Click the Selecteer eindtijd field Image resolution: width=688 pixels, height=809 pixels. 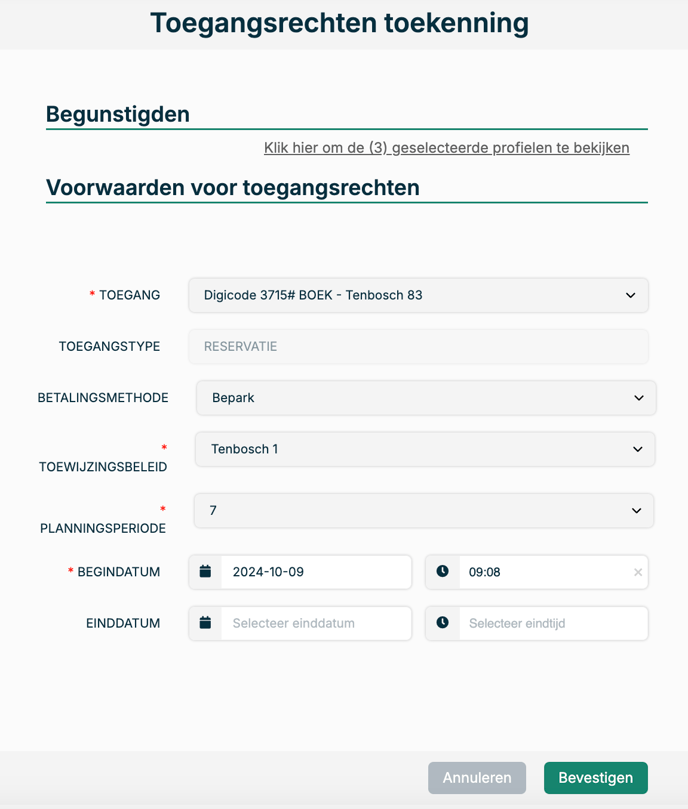pos(553,623)
